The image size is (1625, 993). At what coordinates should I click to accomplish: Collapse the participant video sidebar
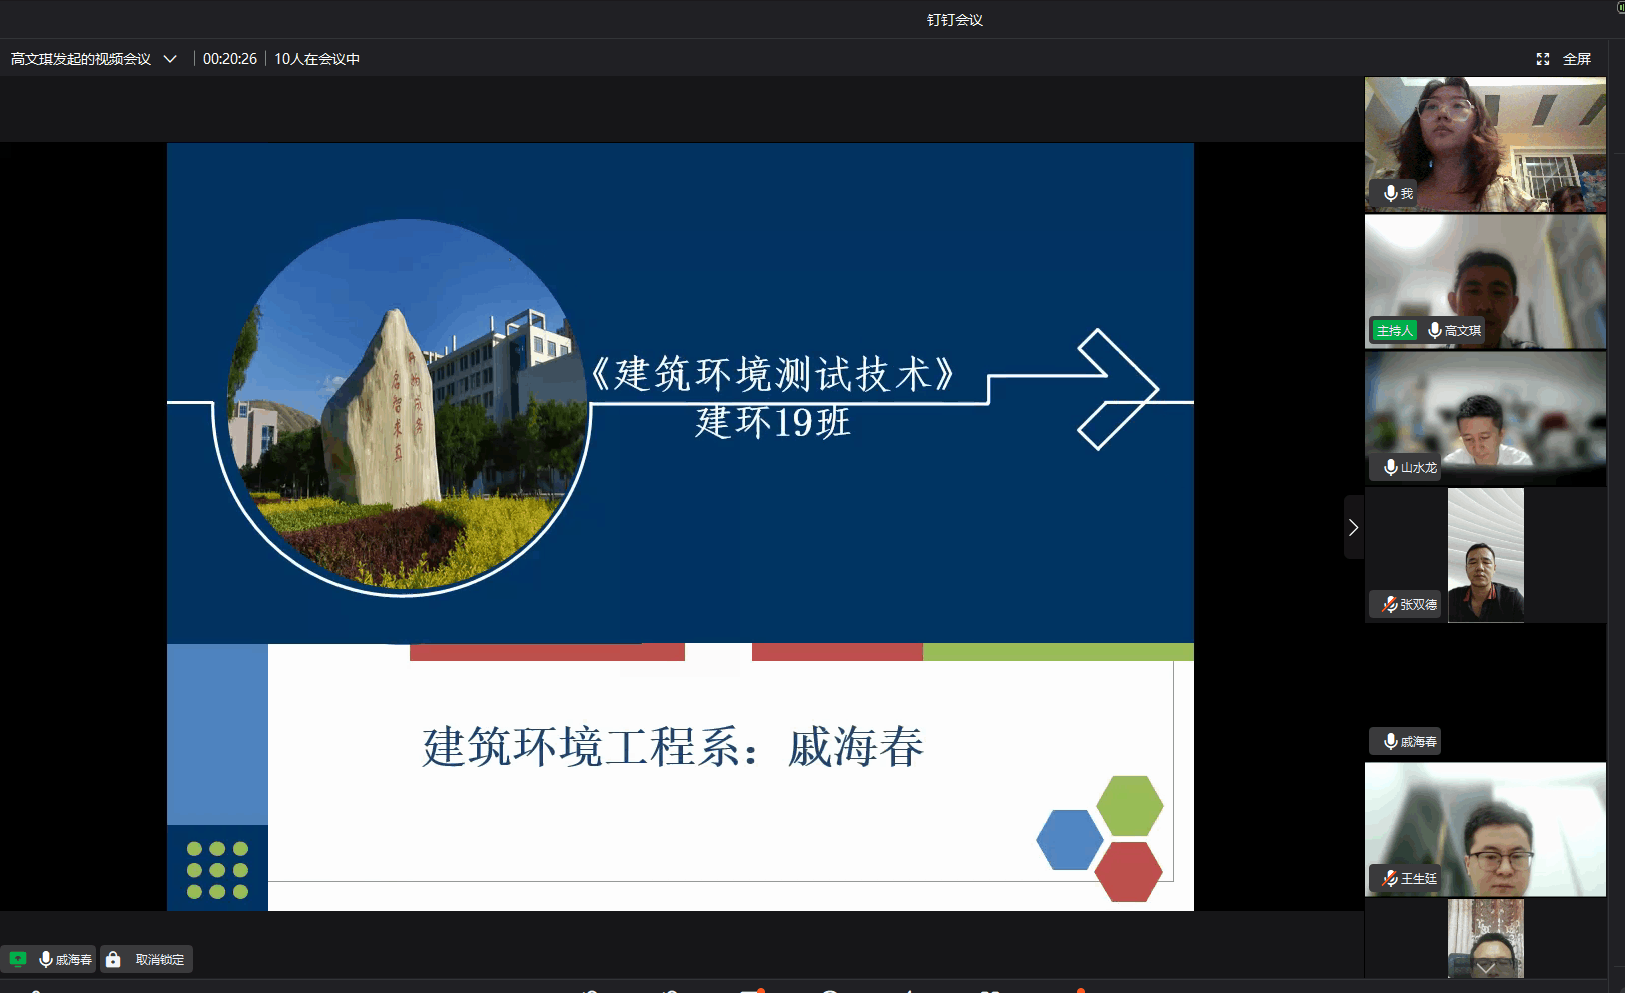(x=1353, y=527)
